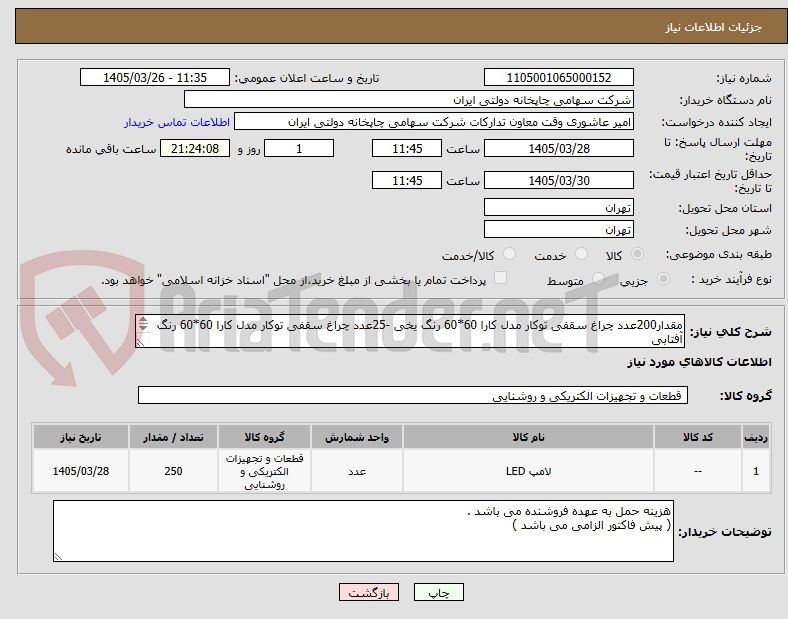Click the price validity date 1405/03/30 field
This screenshot has height=619, width=788.
[559, 180]
